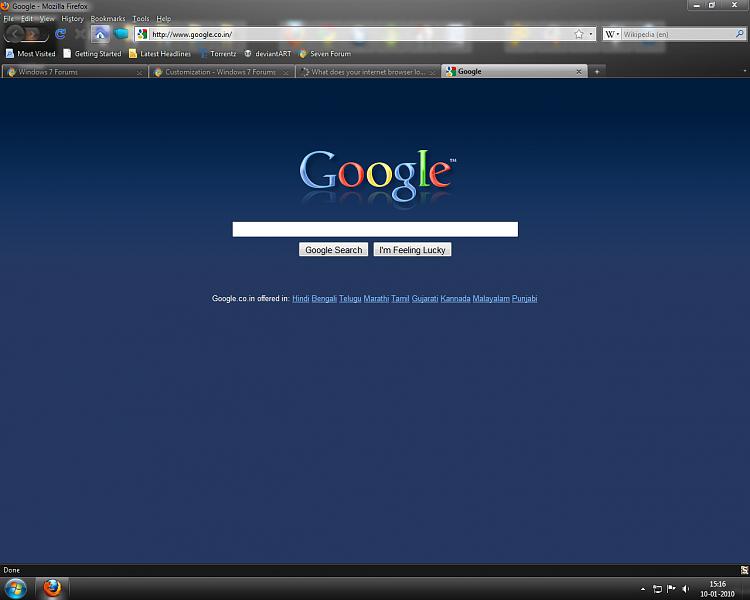
Task: Click the Google site favicon in address bar
Action: (142, 34)
